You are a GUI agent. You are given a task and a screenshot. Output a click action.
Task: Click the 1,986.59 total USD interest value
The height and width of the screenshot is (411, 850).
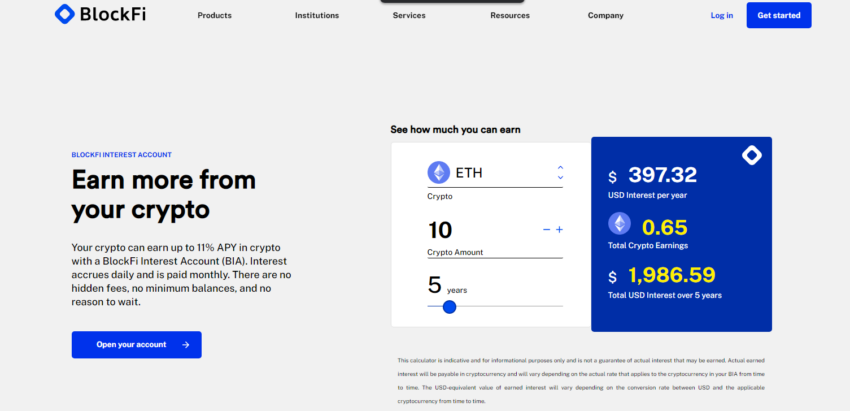[x=672, y=275]
